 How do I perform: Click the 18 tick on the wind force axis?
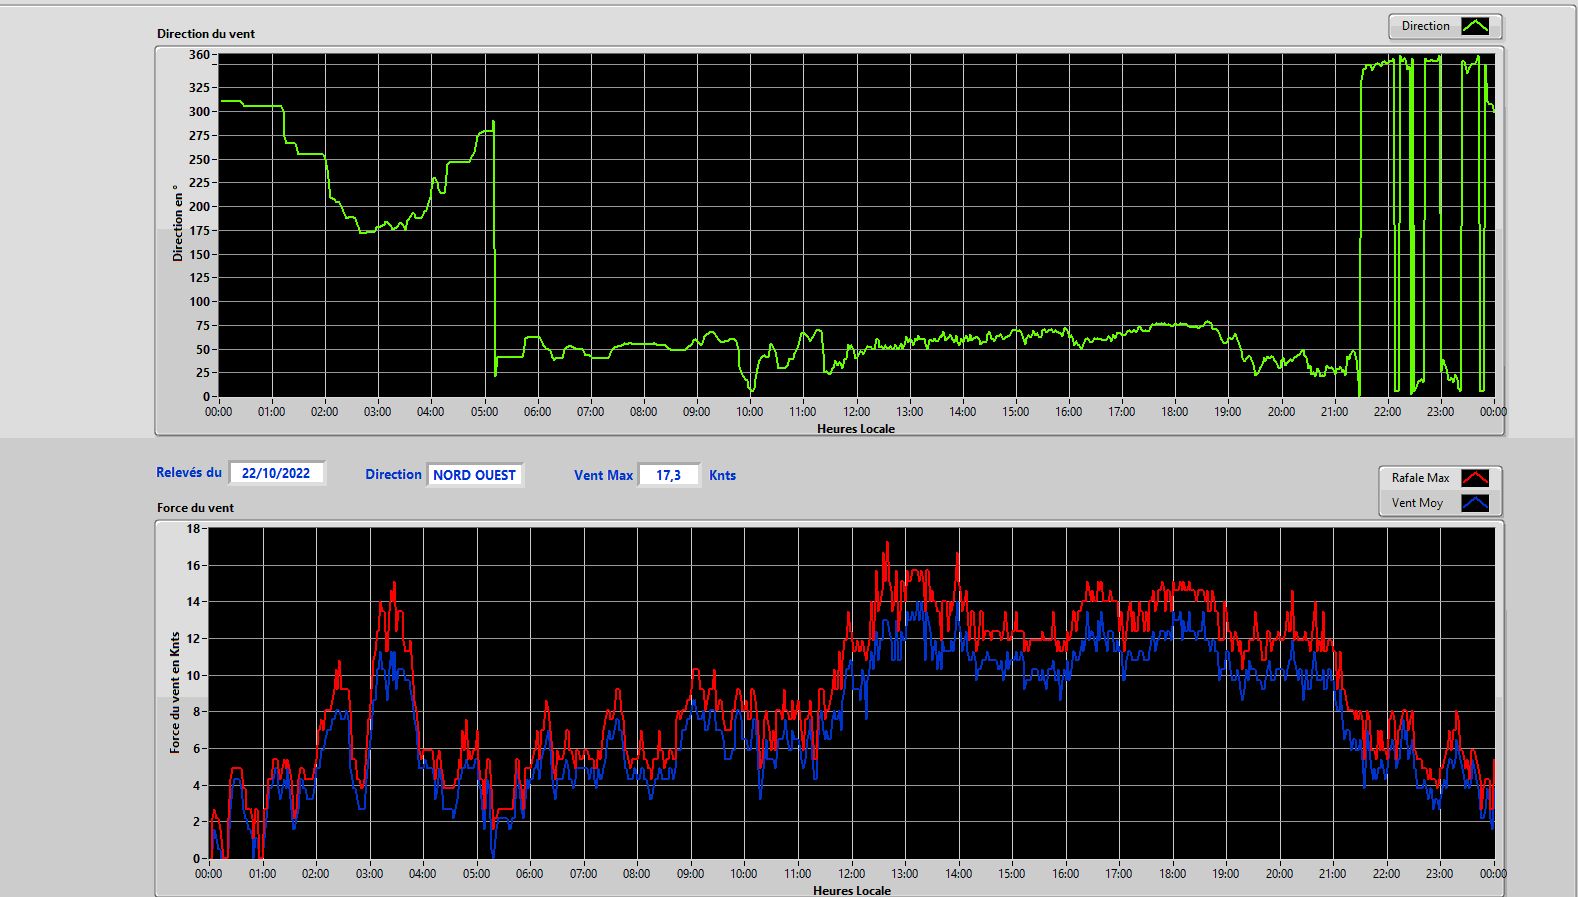(193, 529)
